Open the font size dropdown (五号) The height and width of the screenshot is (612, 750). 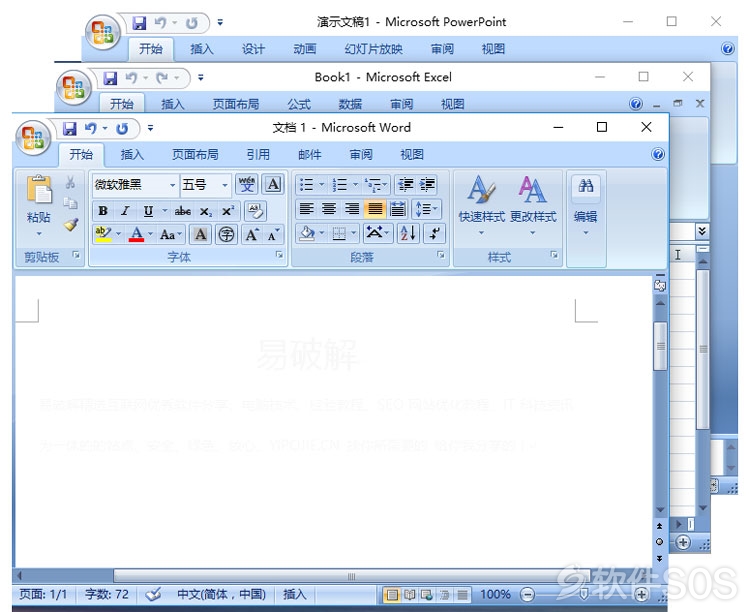tap(224, 185)
